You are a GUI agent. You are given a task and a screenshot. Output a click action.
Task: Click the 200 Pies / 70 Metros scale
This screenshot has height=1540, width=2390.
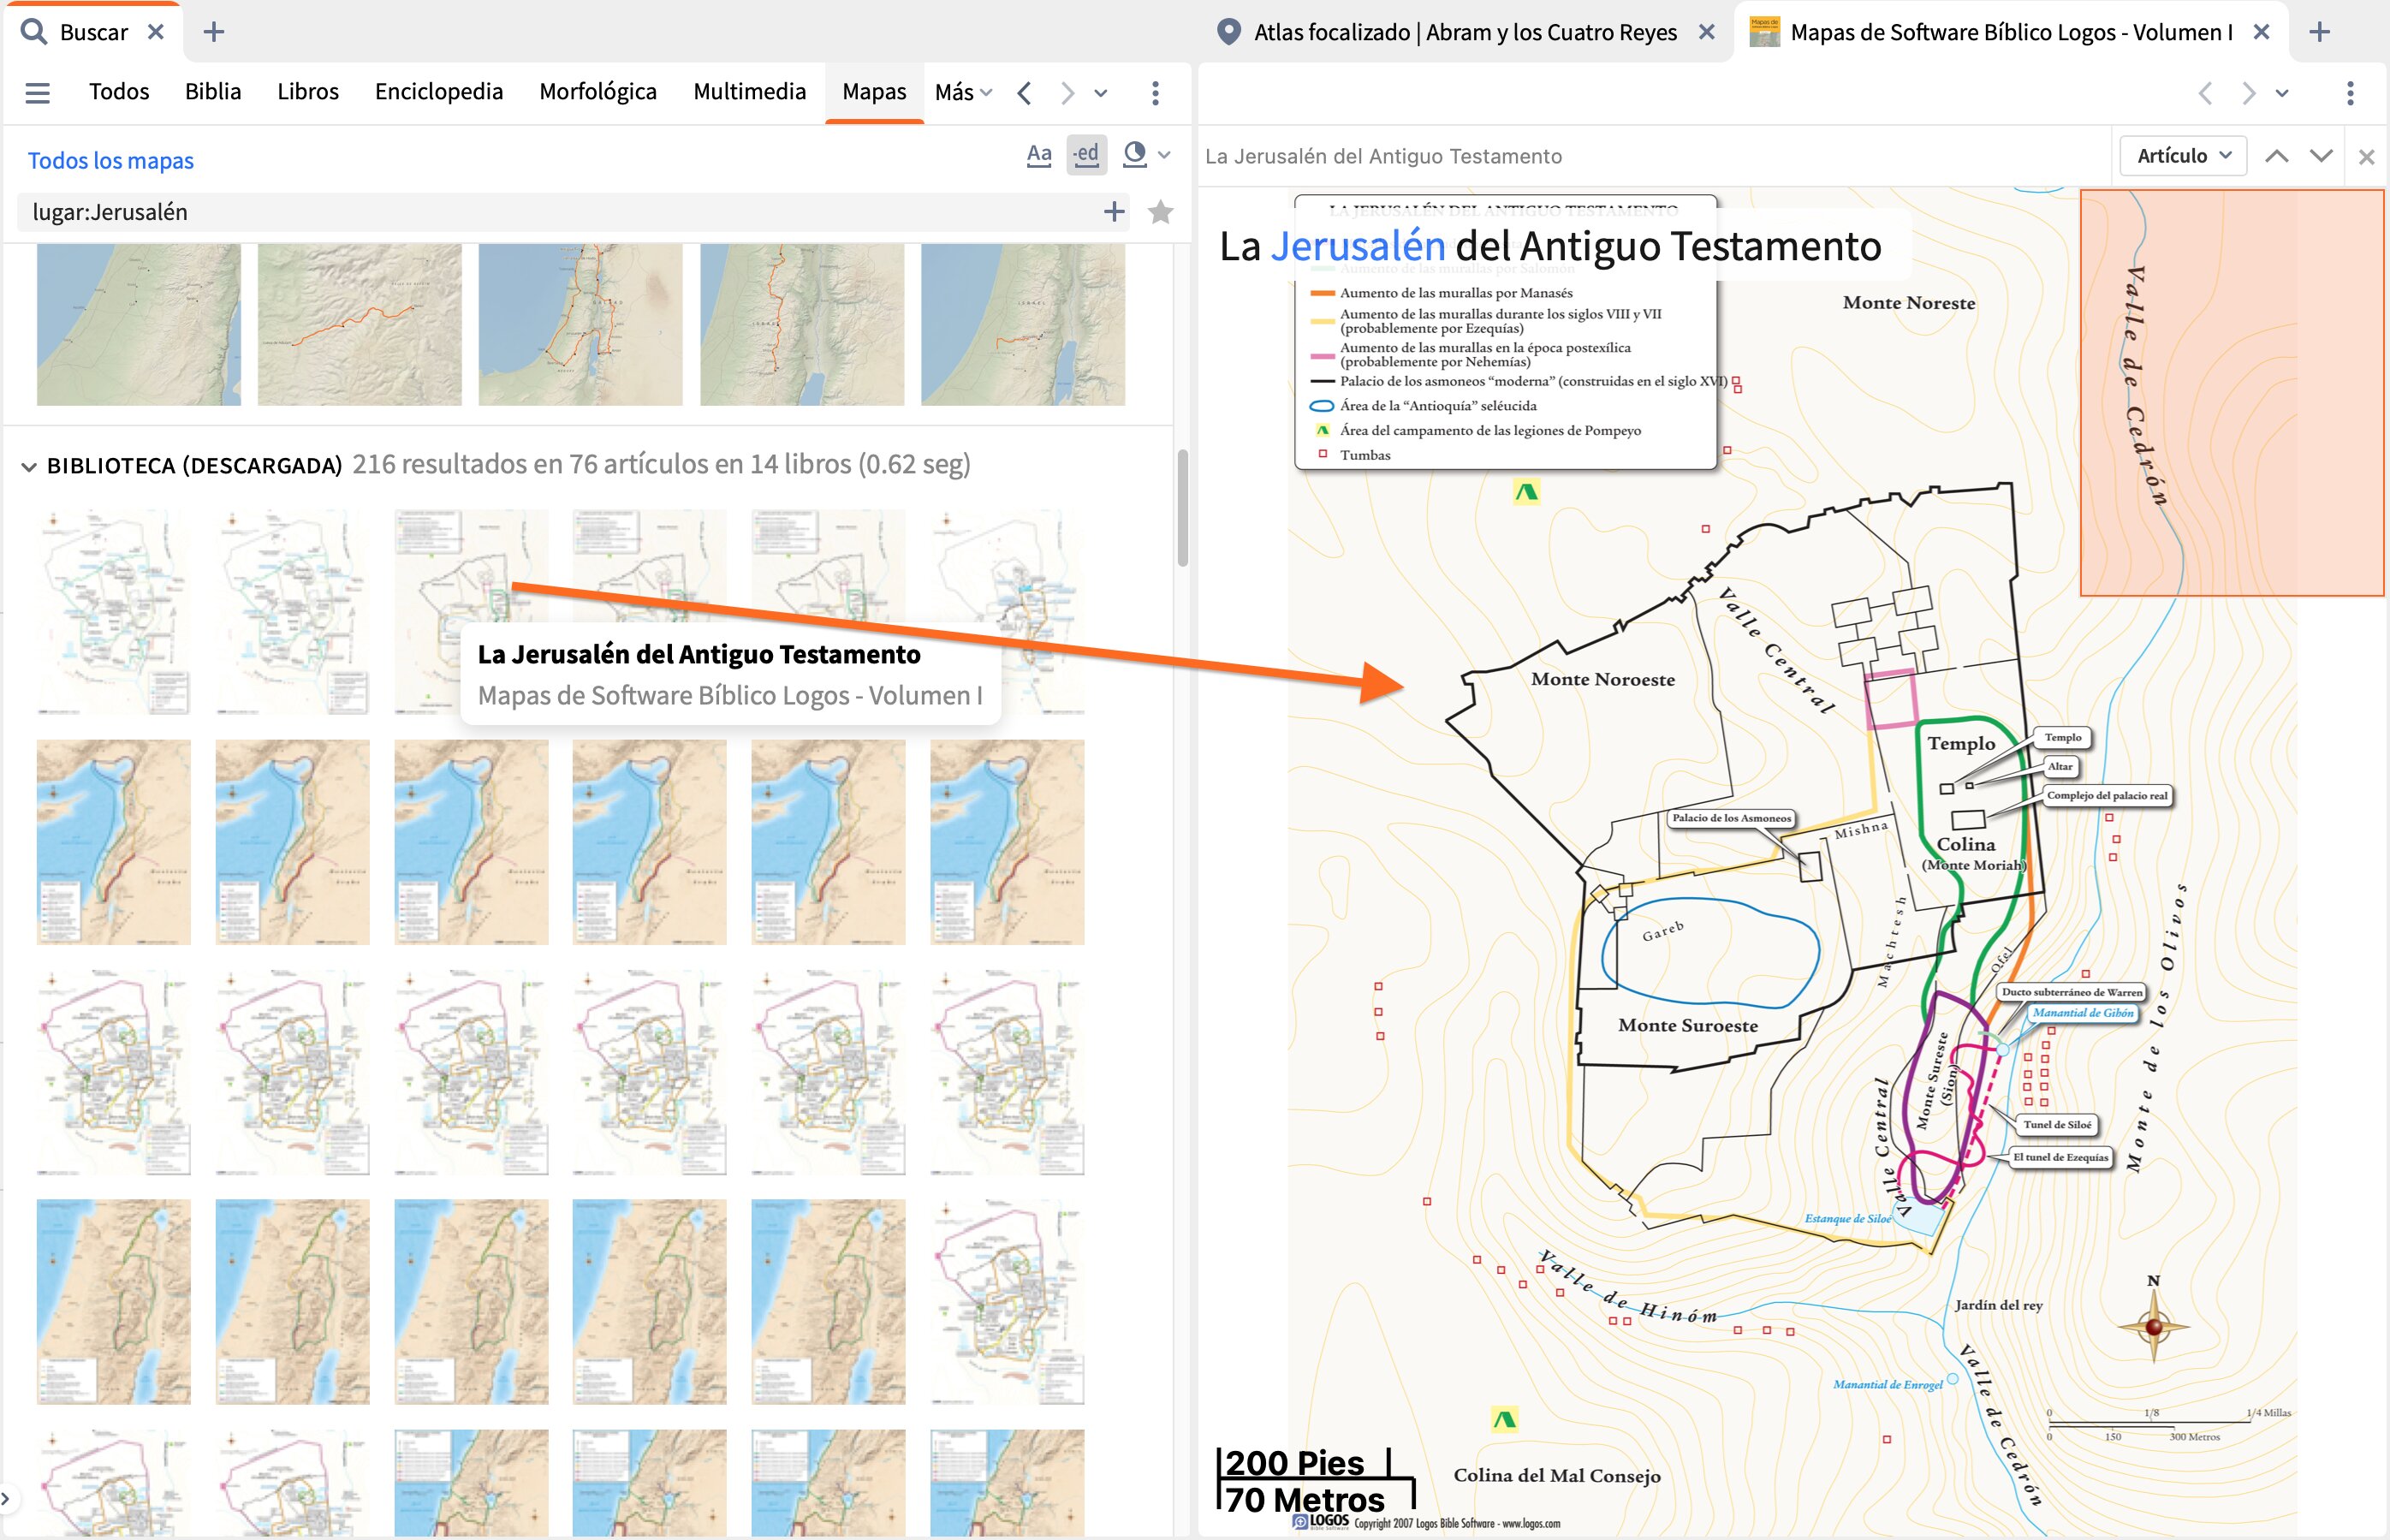click(1315, 1480)
